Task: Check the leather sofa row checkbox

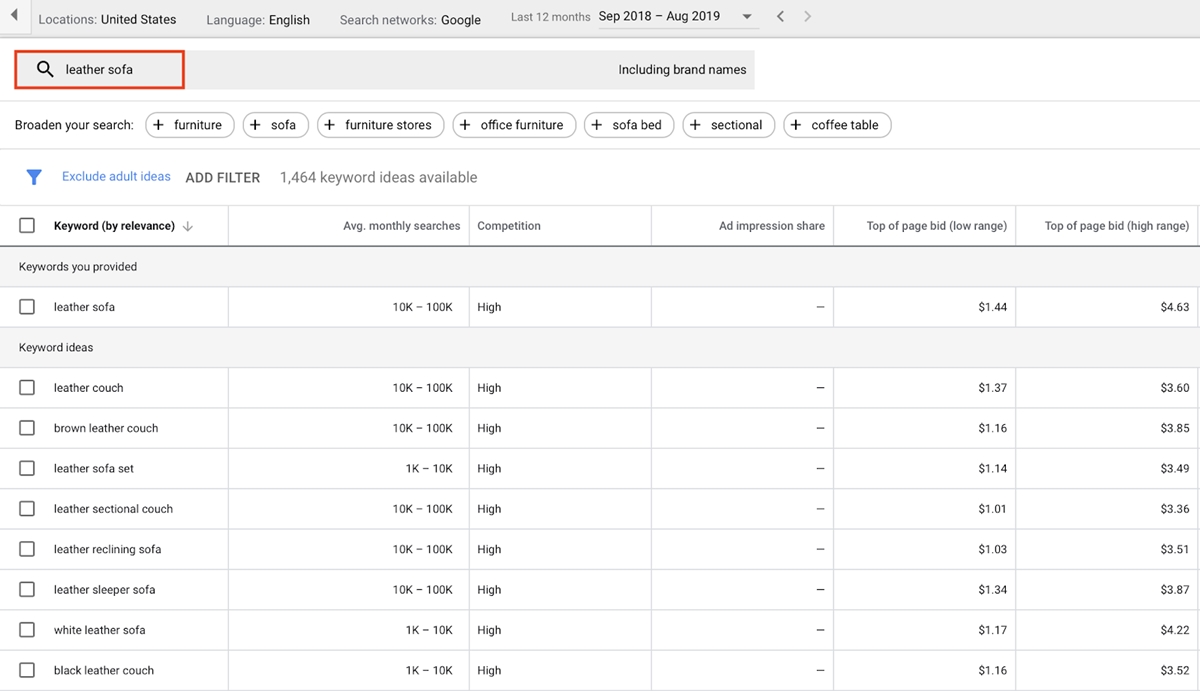Action: click(x=27, y=307)
